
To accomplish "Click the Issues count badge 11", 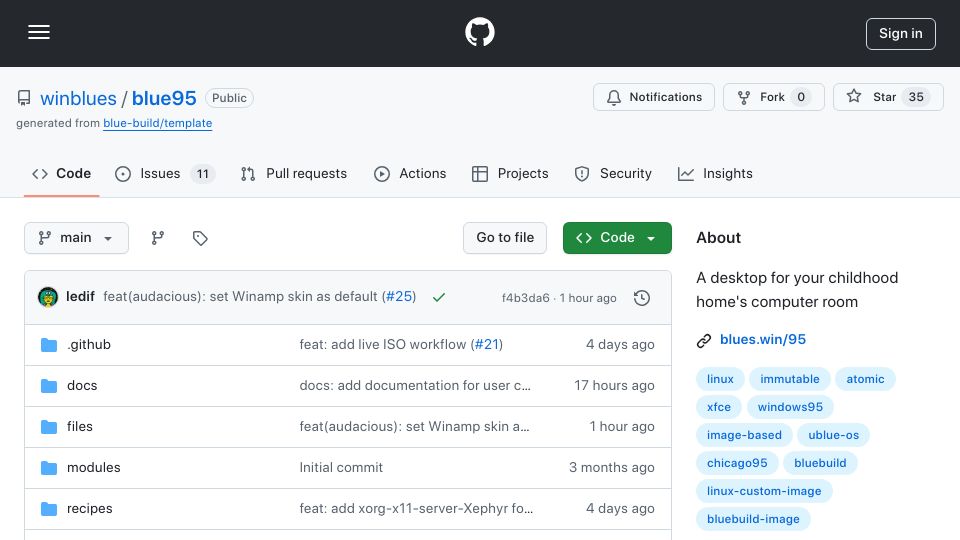I will [x=203, y=174].
